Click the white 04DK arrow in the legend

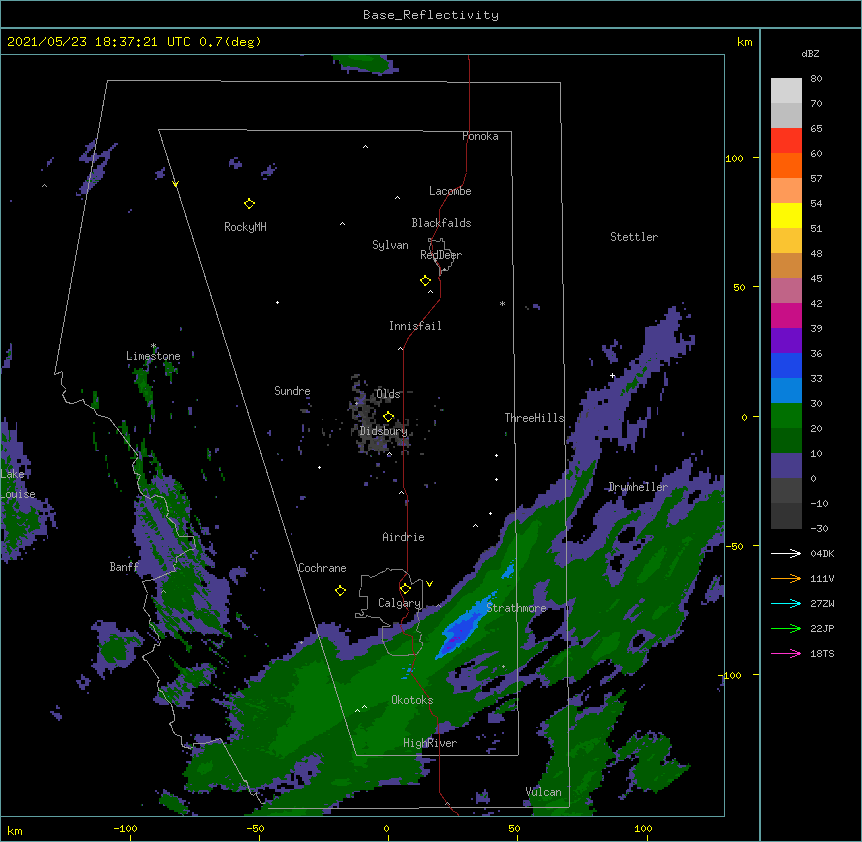(786, 553)
